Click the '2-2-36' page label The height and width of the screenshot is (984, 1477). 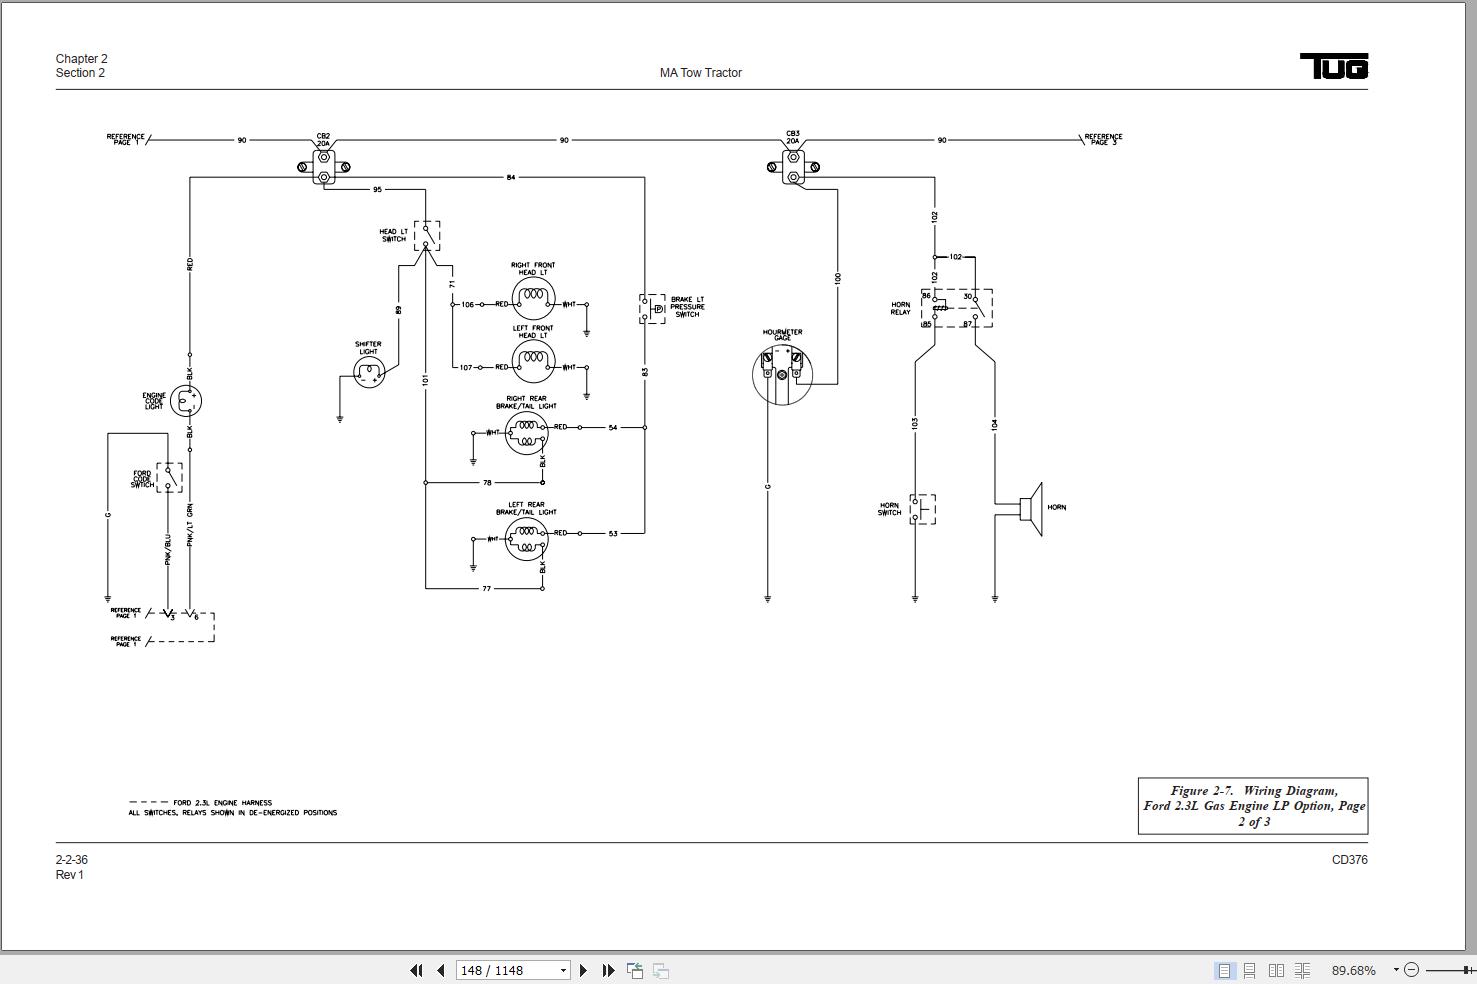pos(72,860)
